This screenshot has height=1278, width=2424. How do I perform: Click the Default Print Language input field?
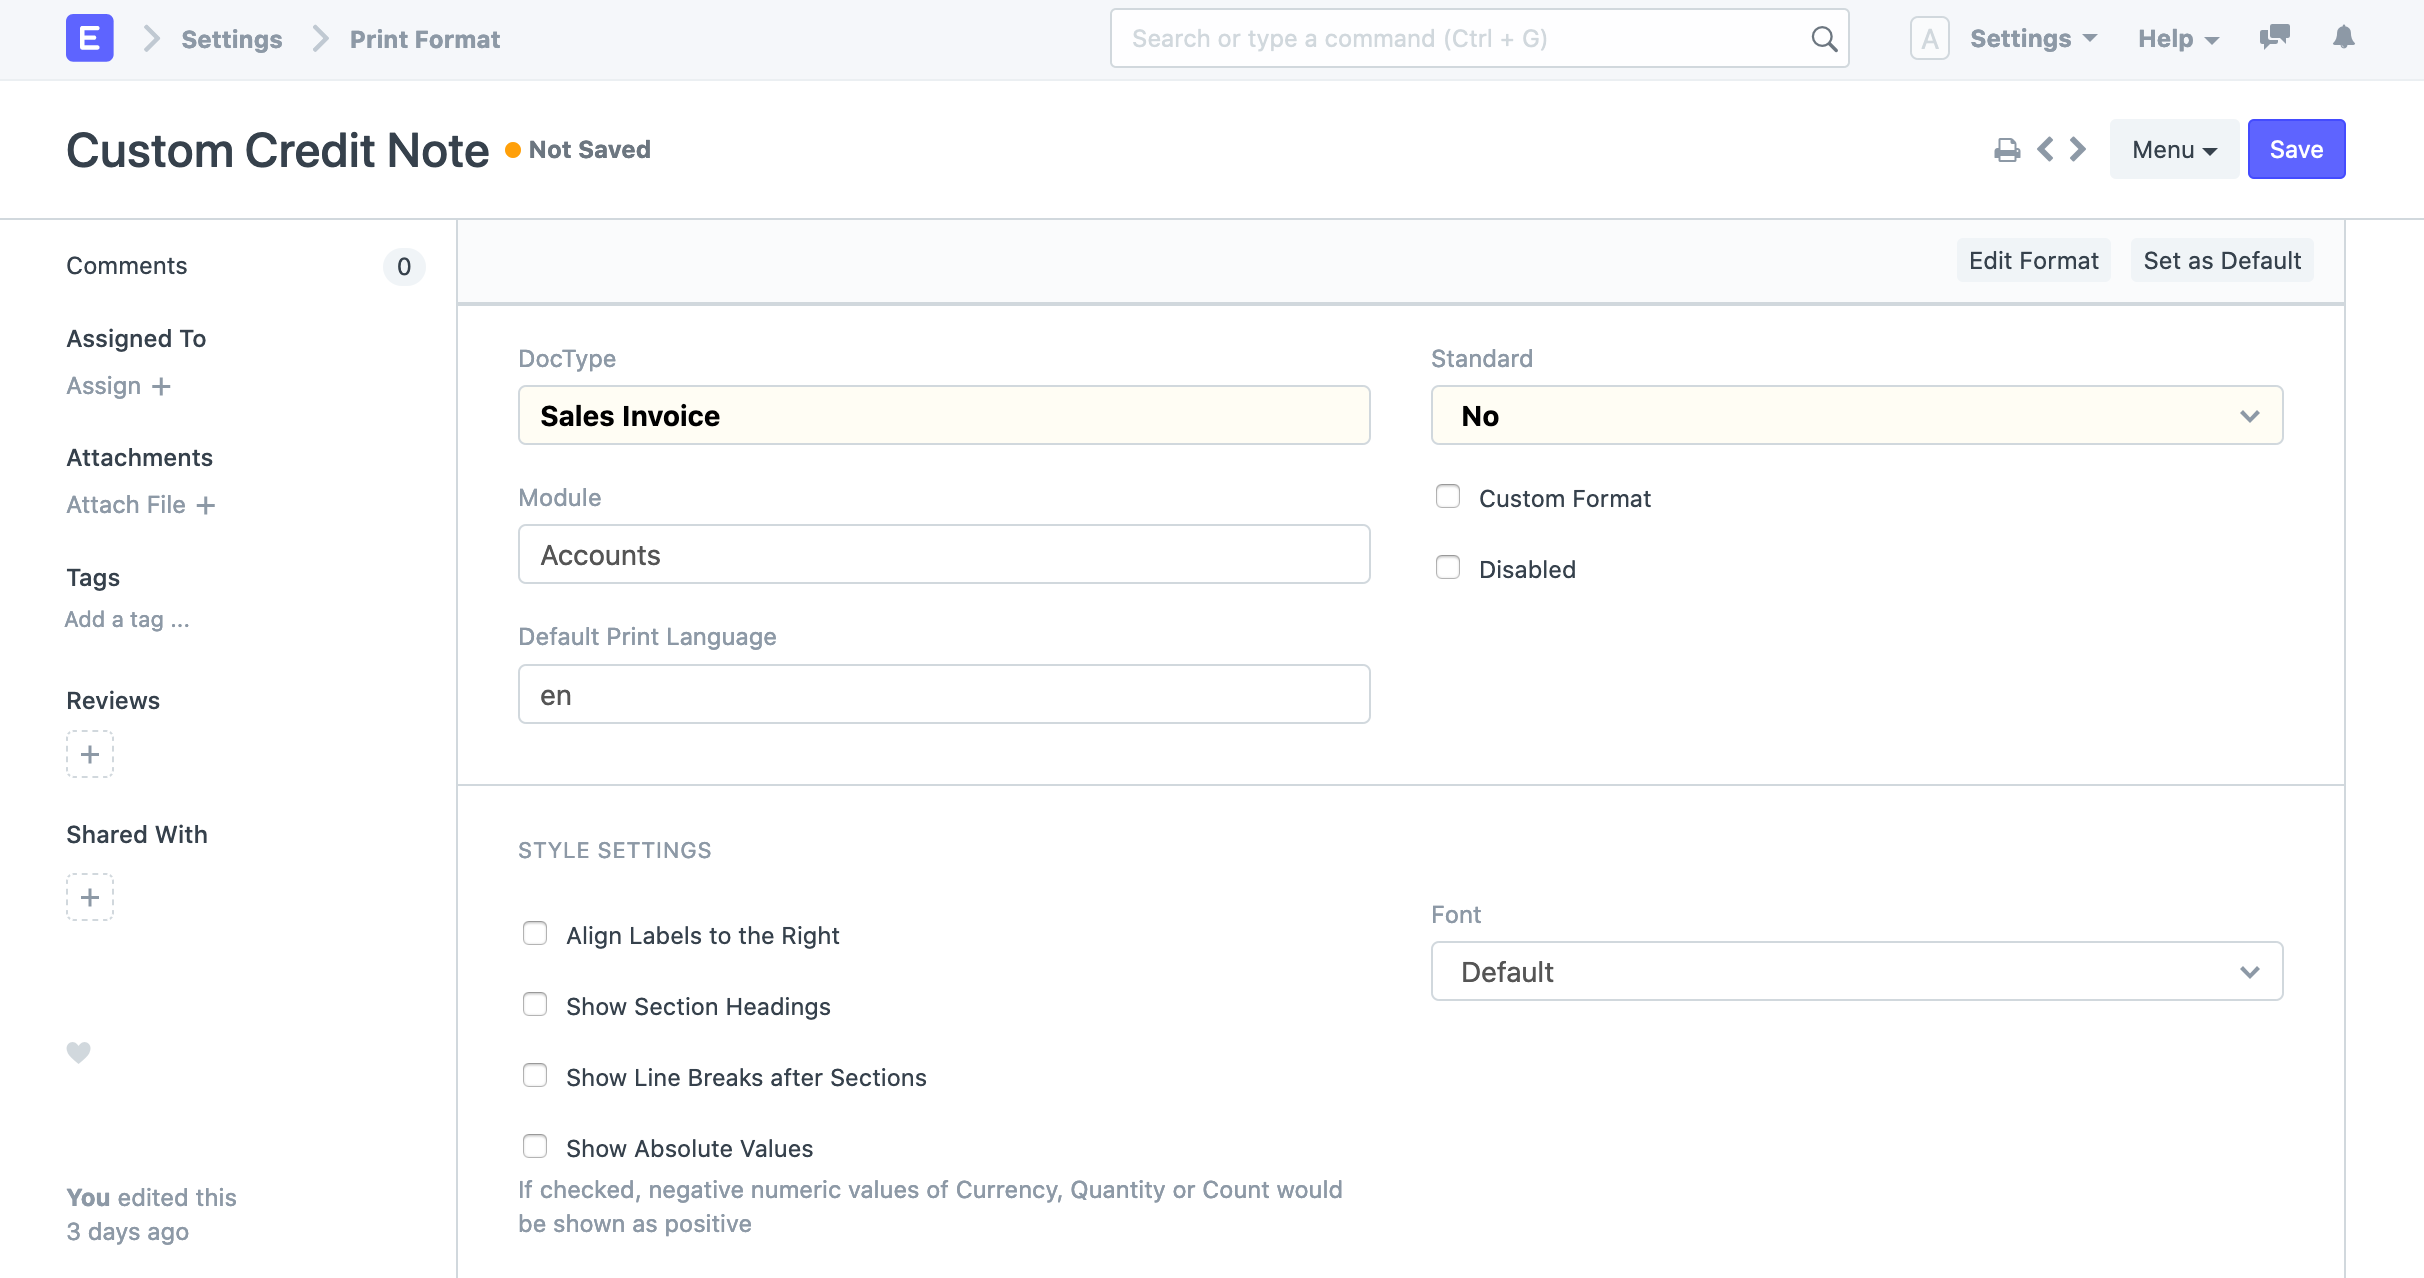tap(944, 694)
